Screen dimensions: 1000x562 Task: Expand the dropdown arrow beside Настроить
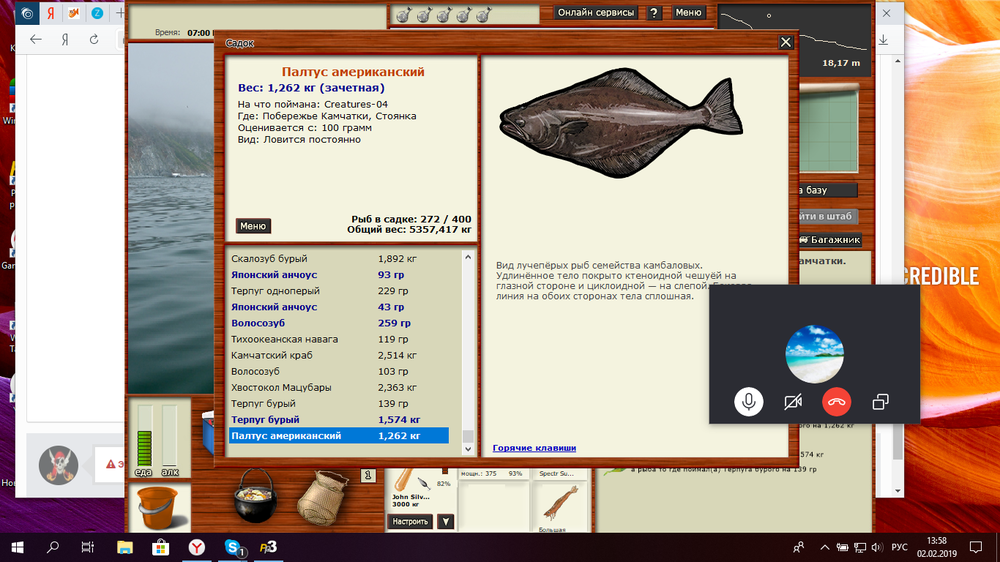pyautogui.click(x=445, y=521)
